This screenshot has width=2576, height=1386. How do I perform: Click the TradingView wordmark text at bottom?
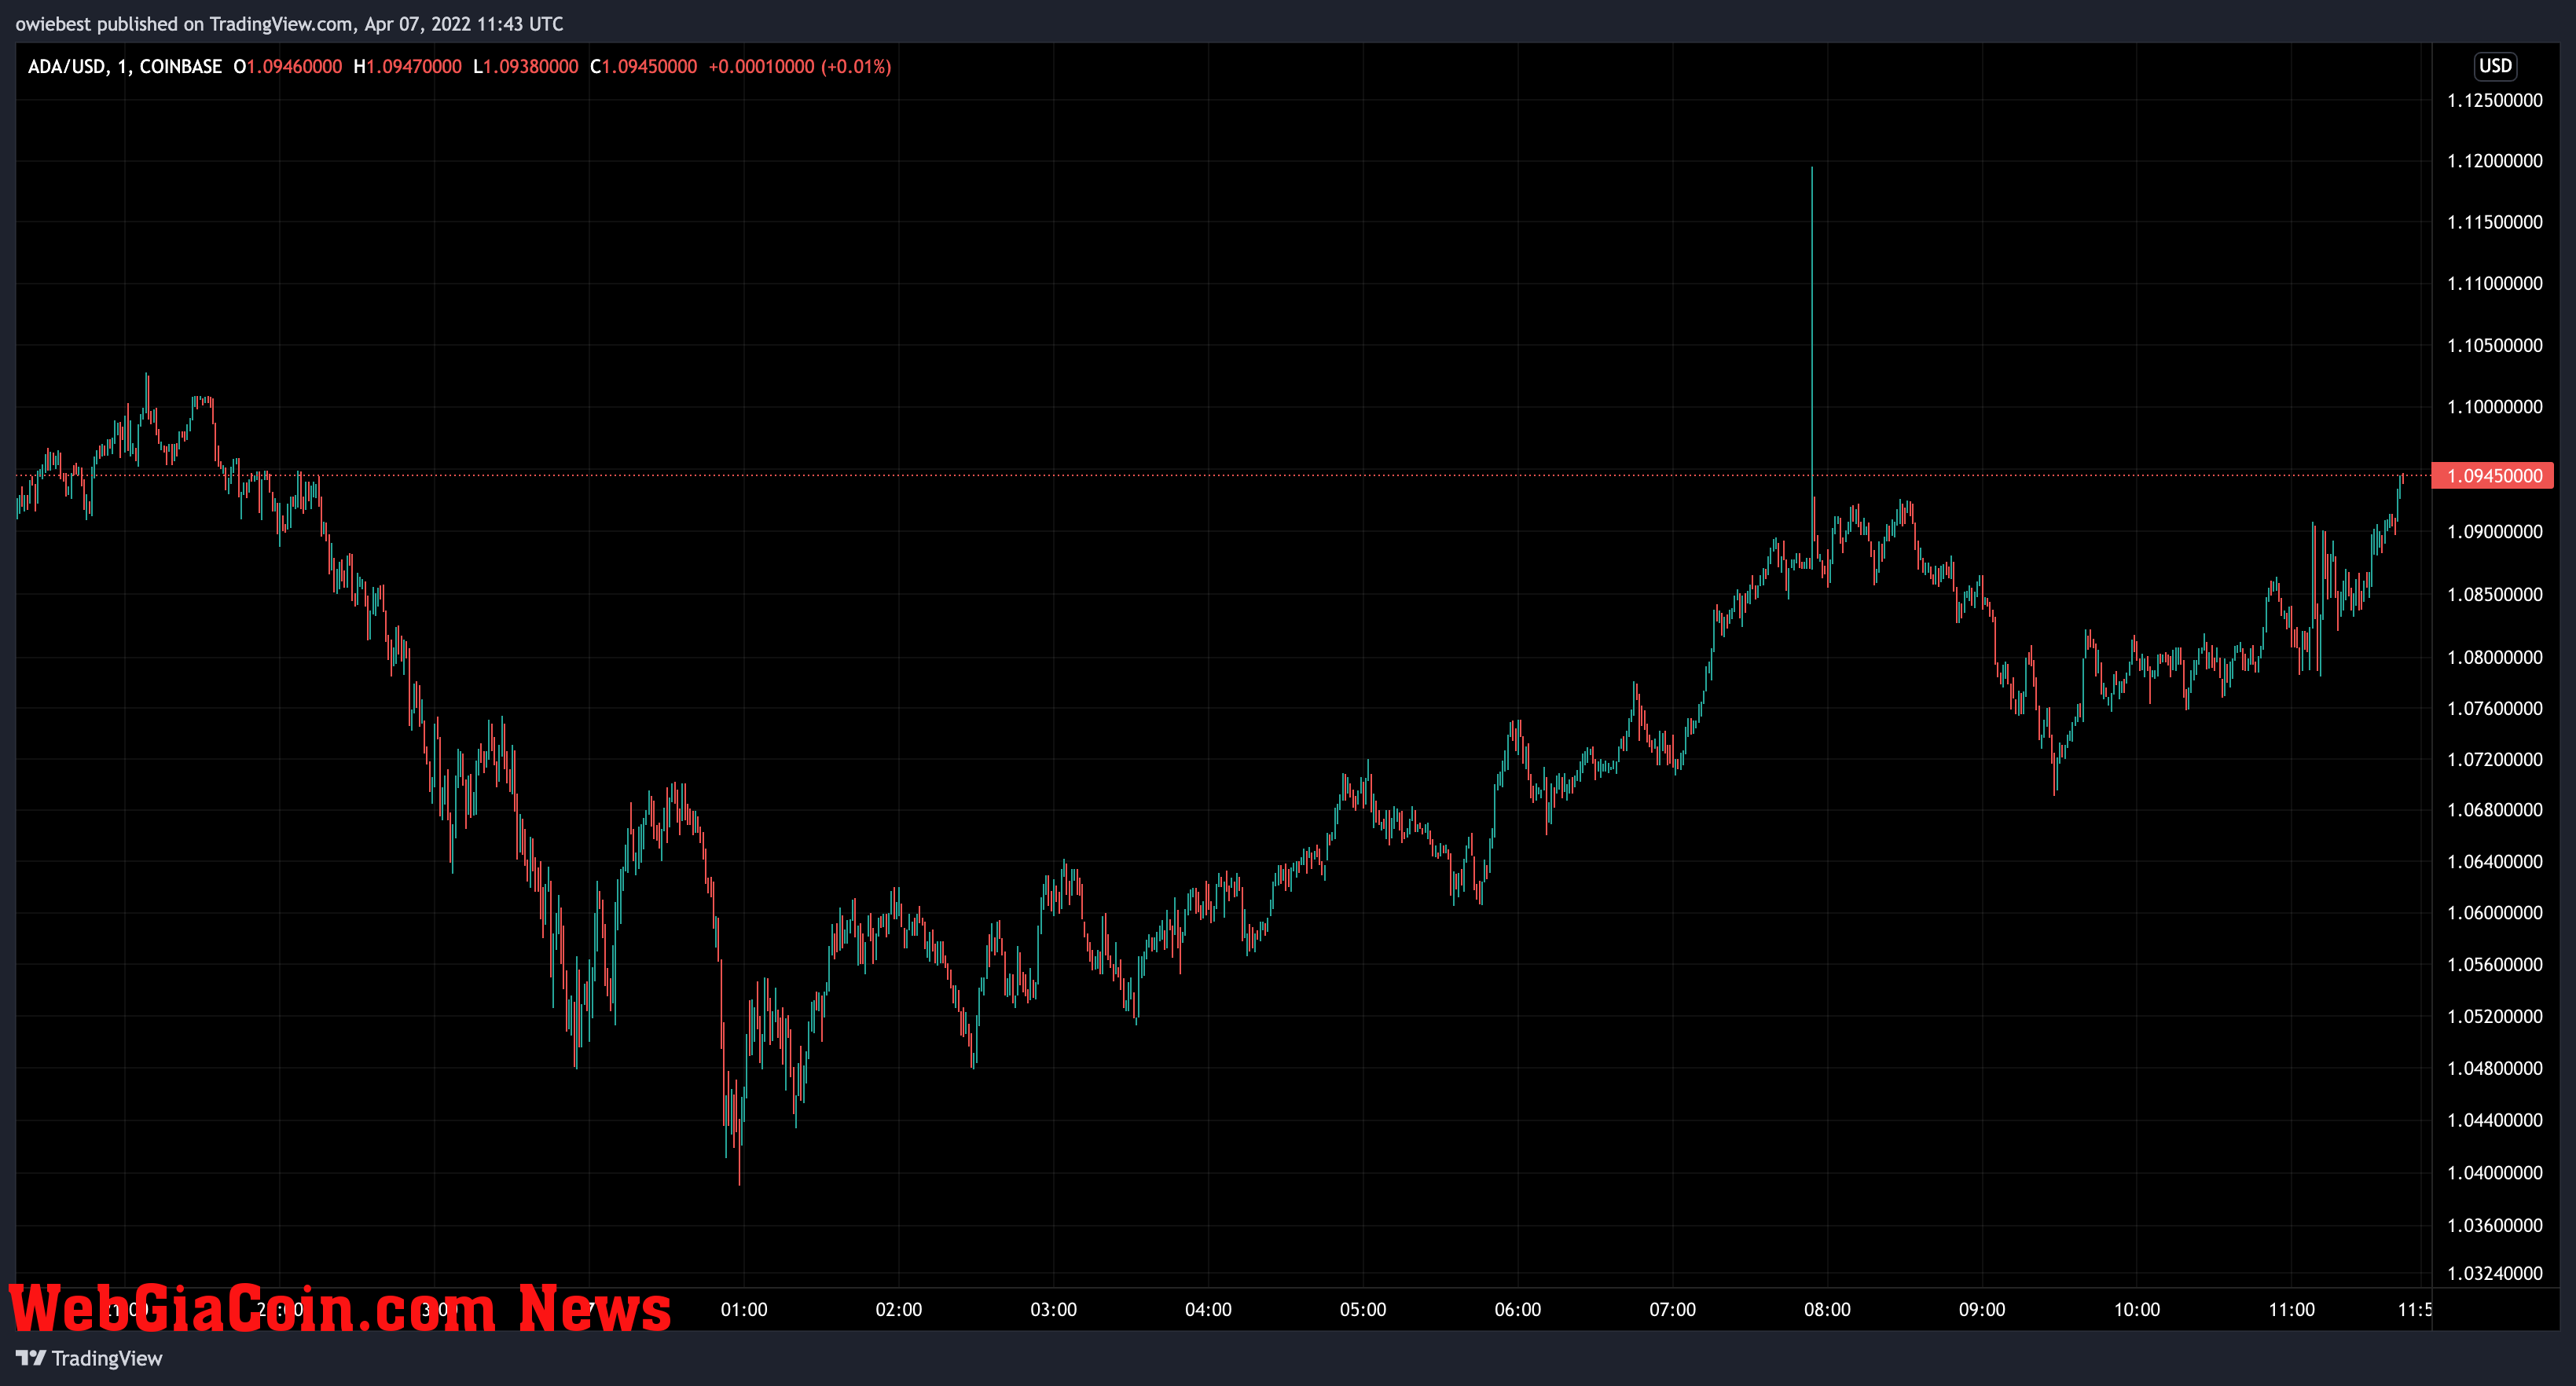point(106,1359)
